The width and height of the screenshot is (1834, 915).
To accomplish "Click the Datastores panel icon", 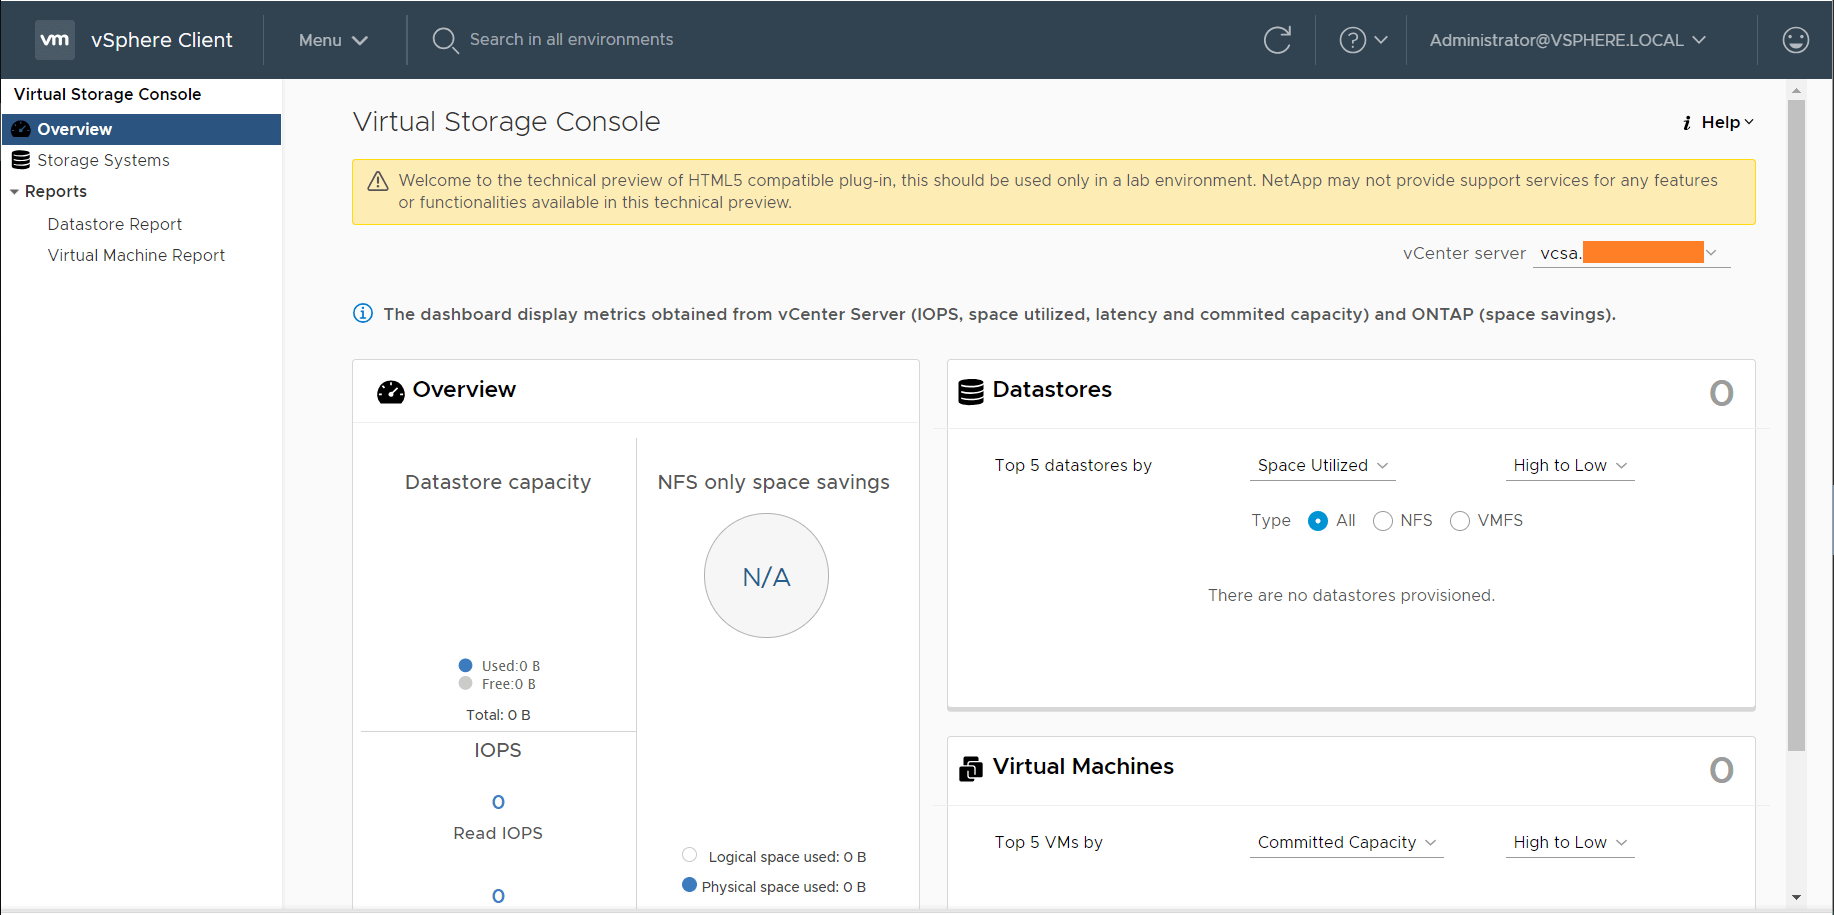I will pyautogui.click(x=969, y=391).
